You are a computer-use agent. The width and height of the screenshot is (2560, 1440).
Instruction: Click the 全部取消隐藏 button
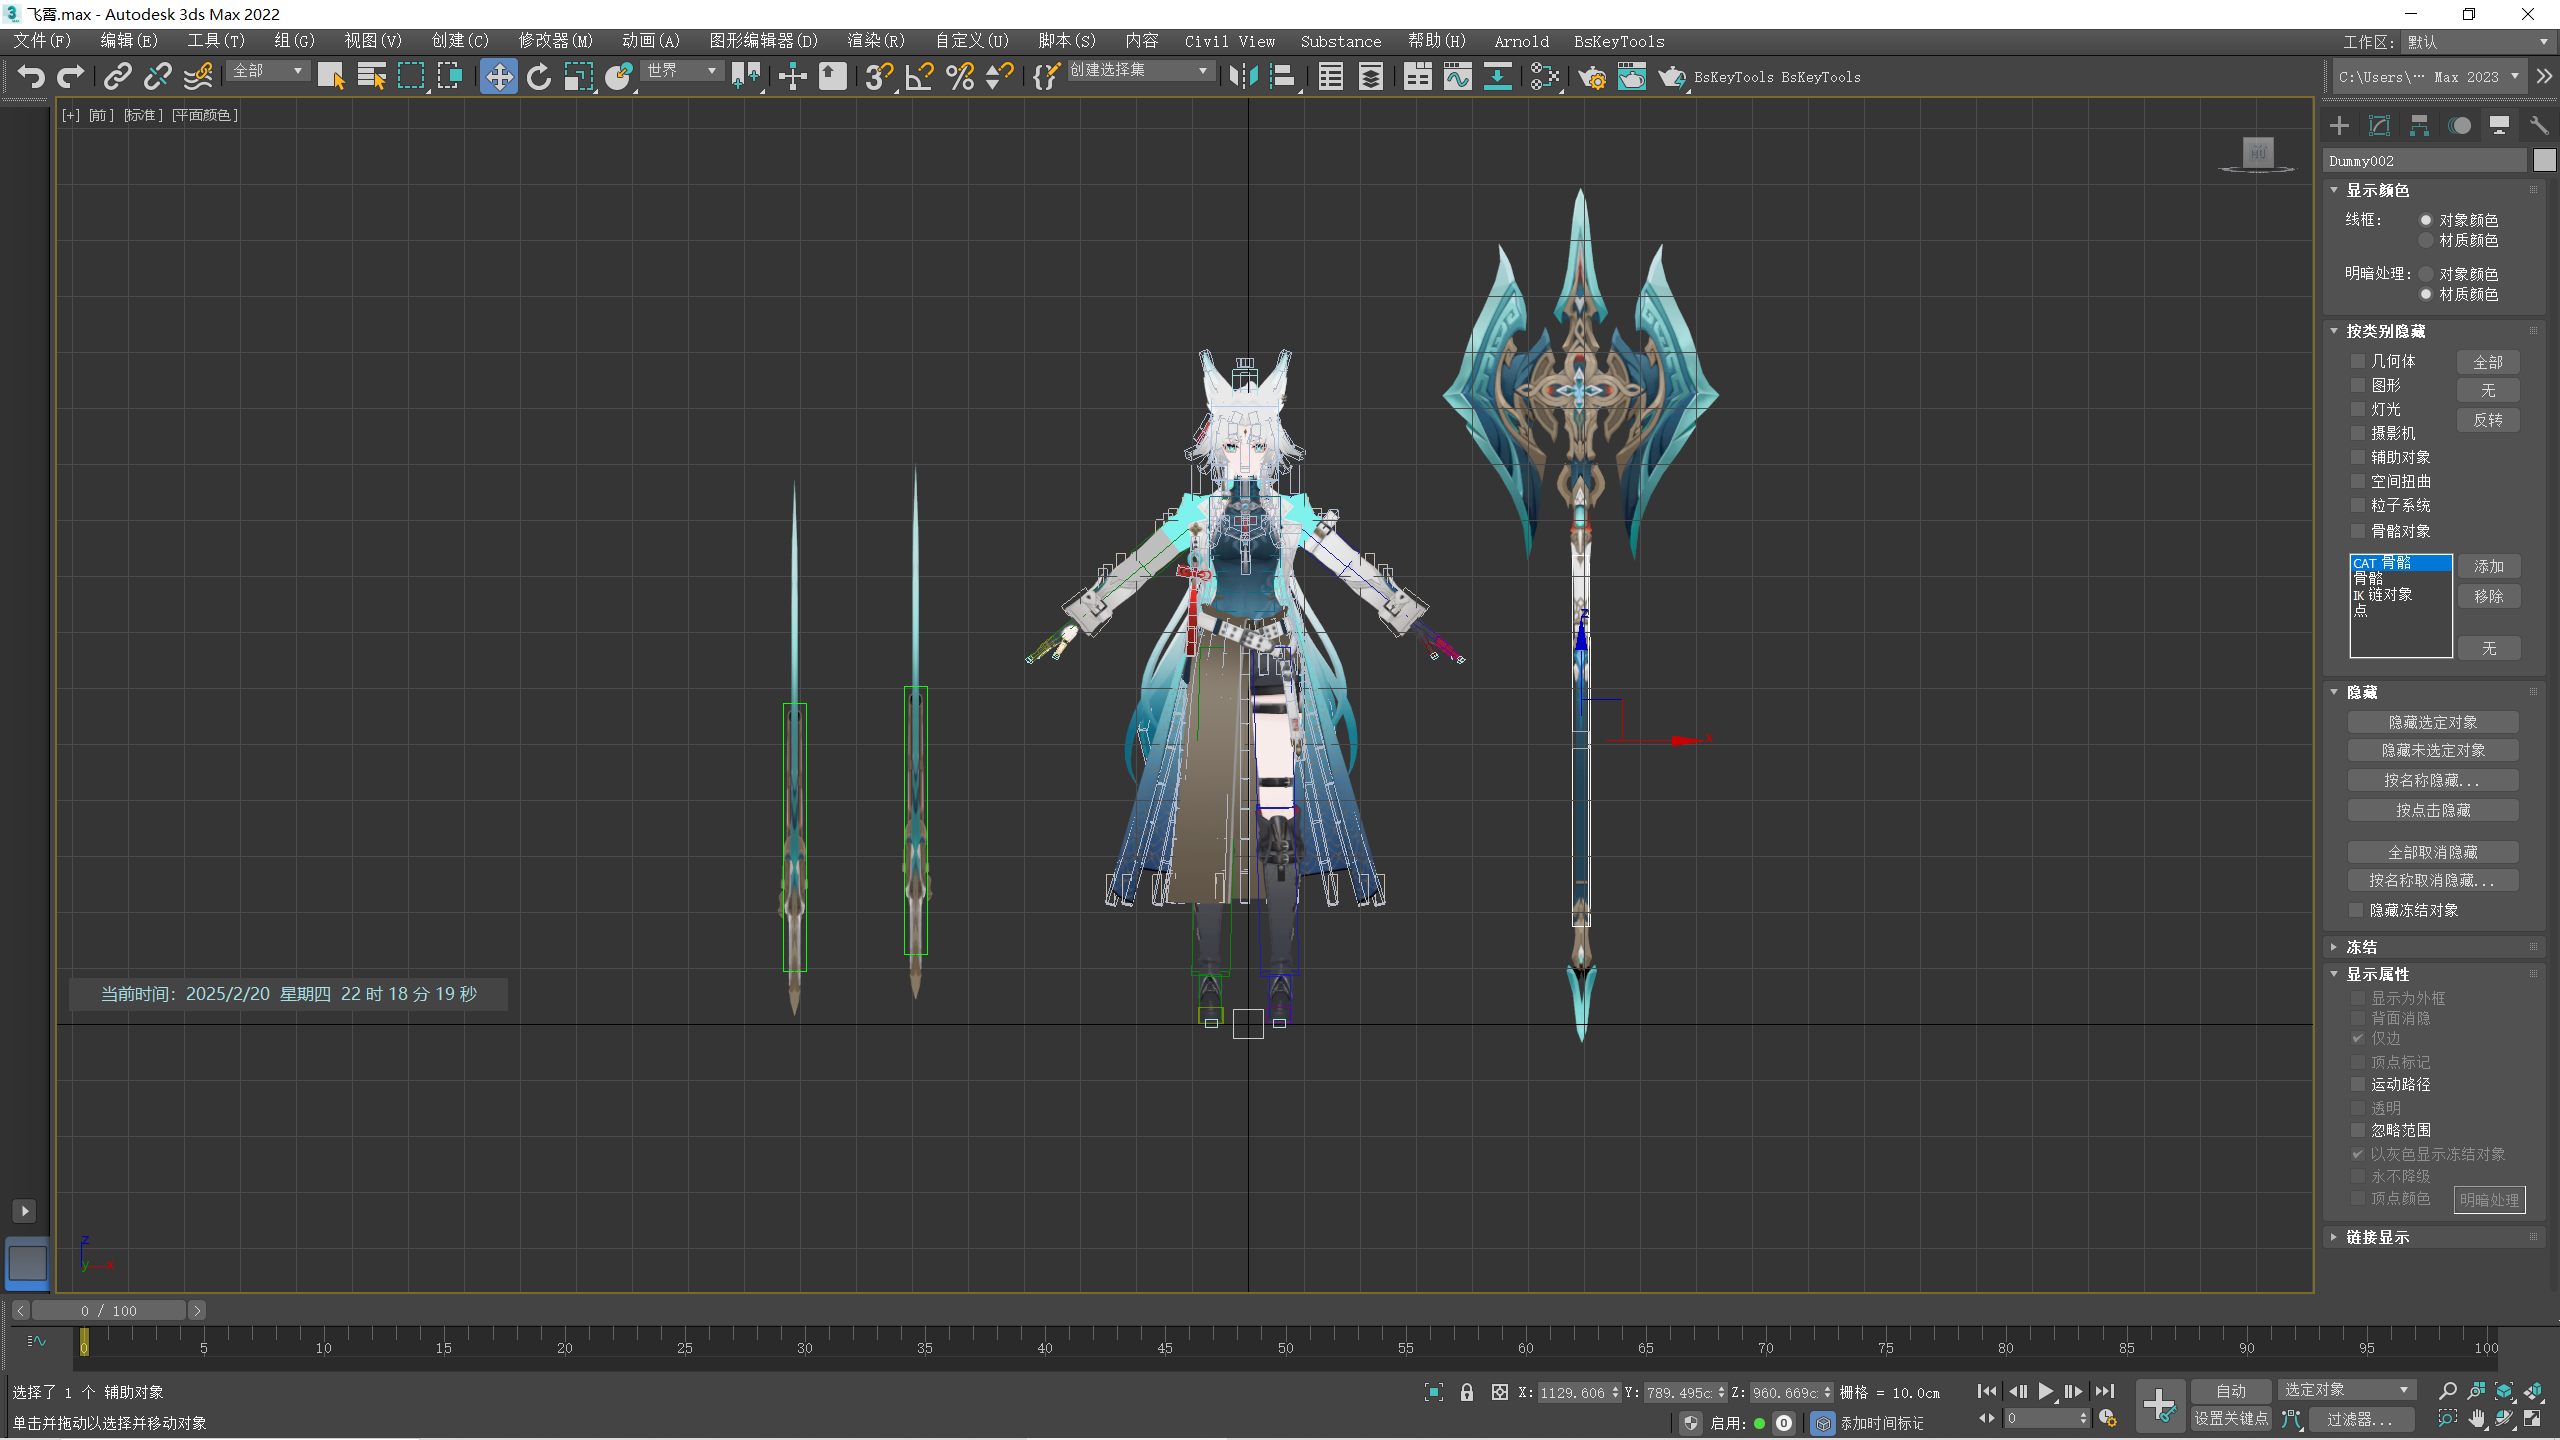[2433, 852]
